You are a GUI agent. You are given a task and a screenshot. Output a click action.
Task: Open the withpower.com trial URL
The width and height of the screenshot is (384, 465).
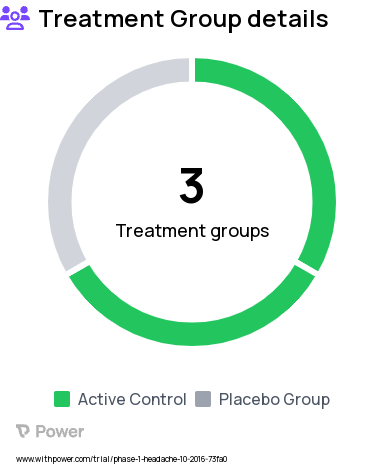121,459
